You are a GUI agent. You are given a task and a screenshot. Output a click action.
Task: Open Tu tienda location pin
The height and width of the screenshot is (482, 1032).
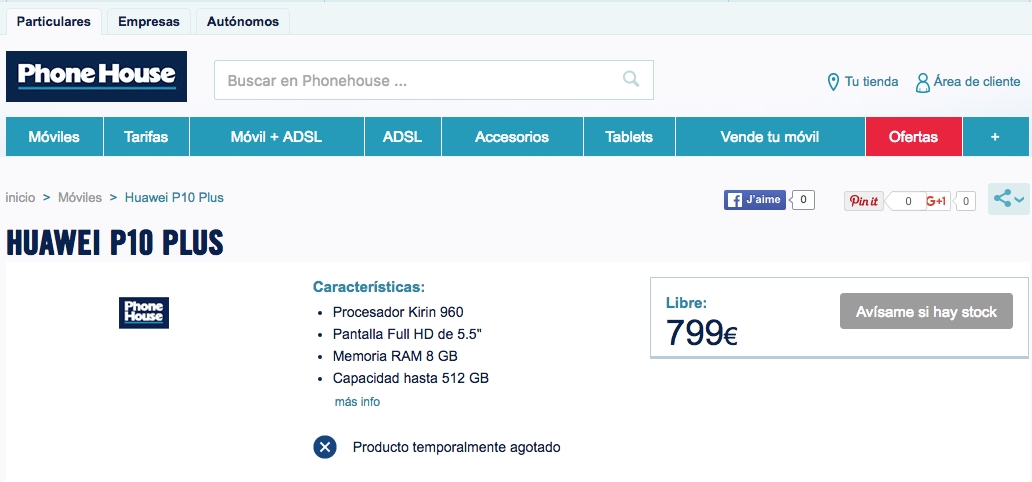[x=833, y=82]
